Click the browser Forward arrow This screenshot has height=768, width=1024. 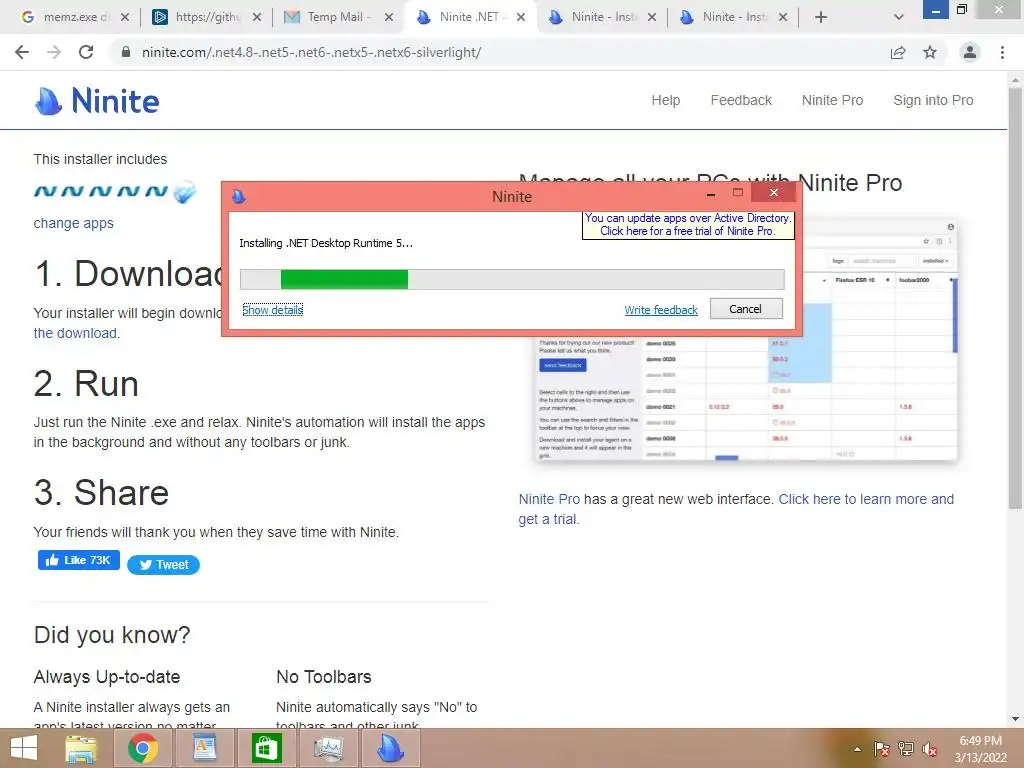click(54, 52)
